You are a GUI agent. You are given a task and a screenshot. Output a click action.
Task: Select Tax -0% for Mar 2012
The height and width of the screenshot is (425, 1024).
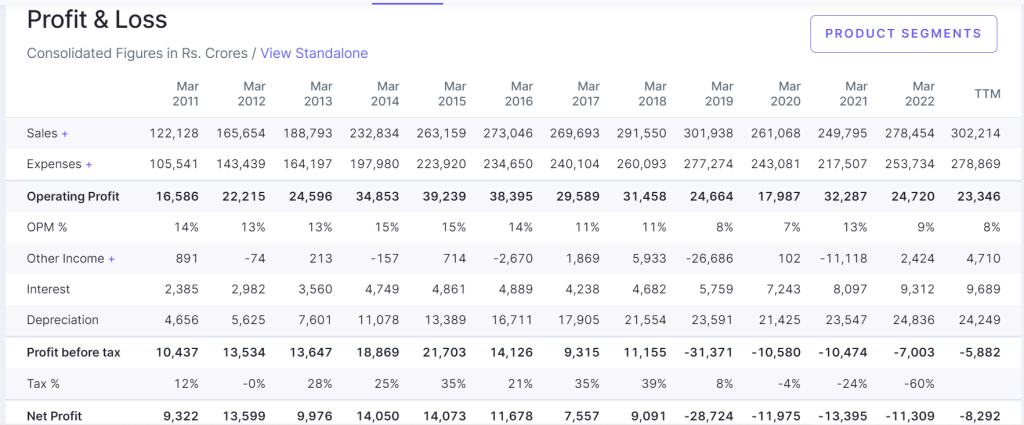[254, 384]
